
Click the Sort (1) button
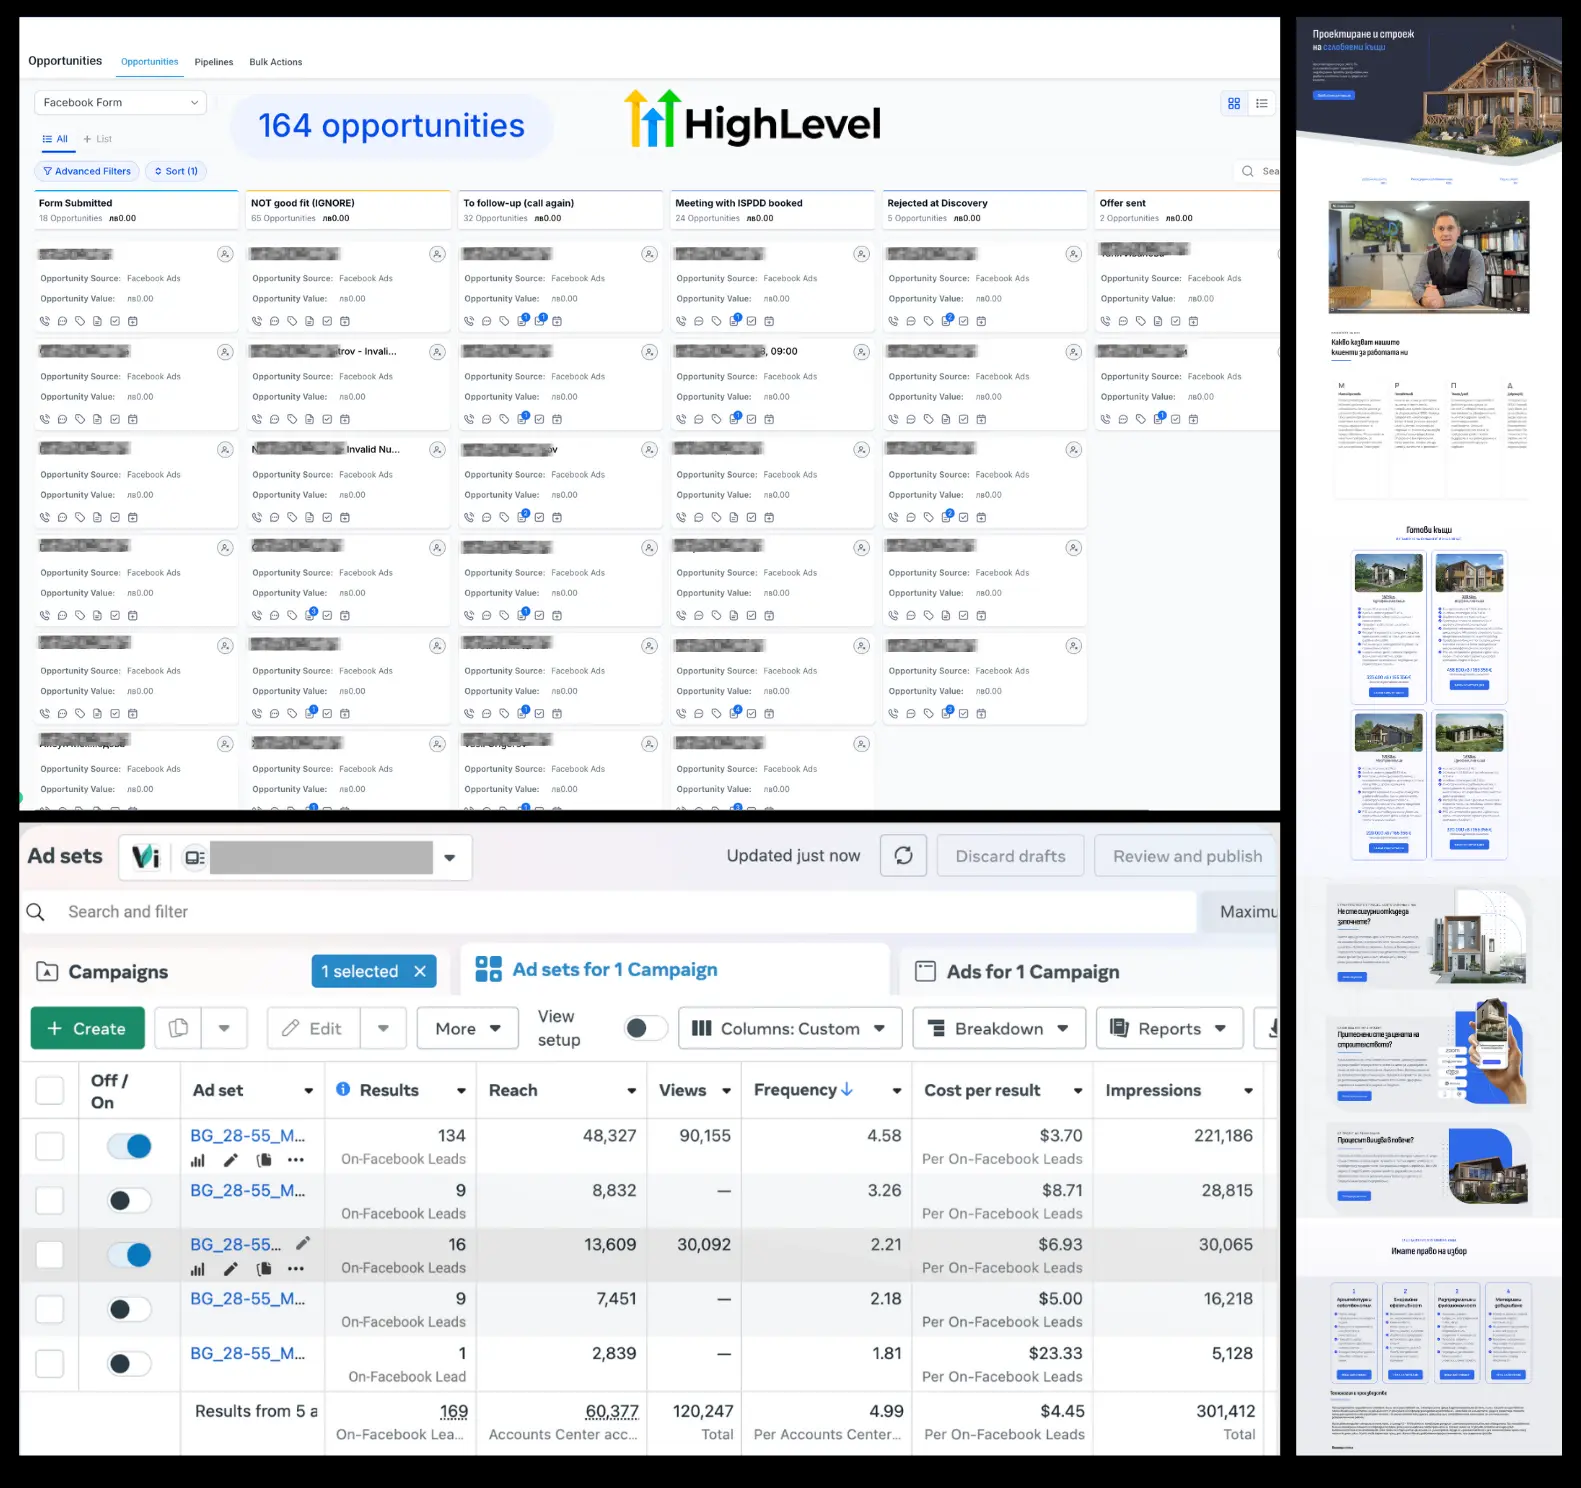pyautogui.click(x=176, y=171)
